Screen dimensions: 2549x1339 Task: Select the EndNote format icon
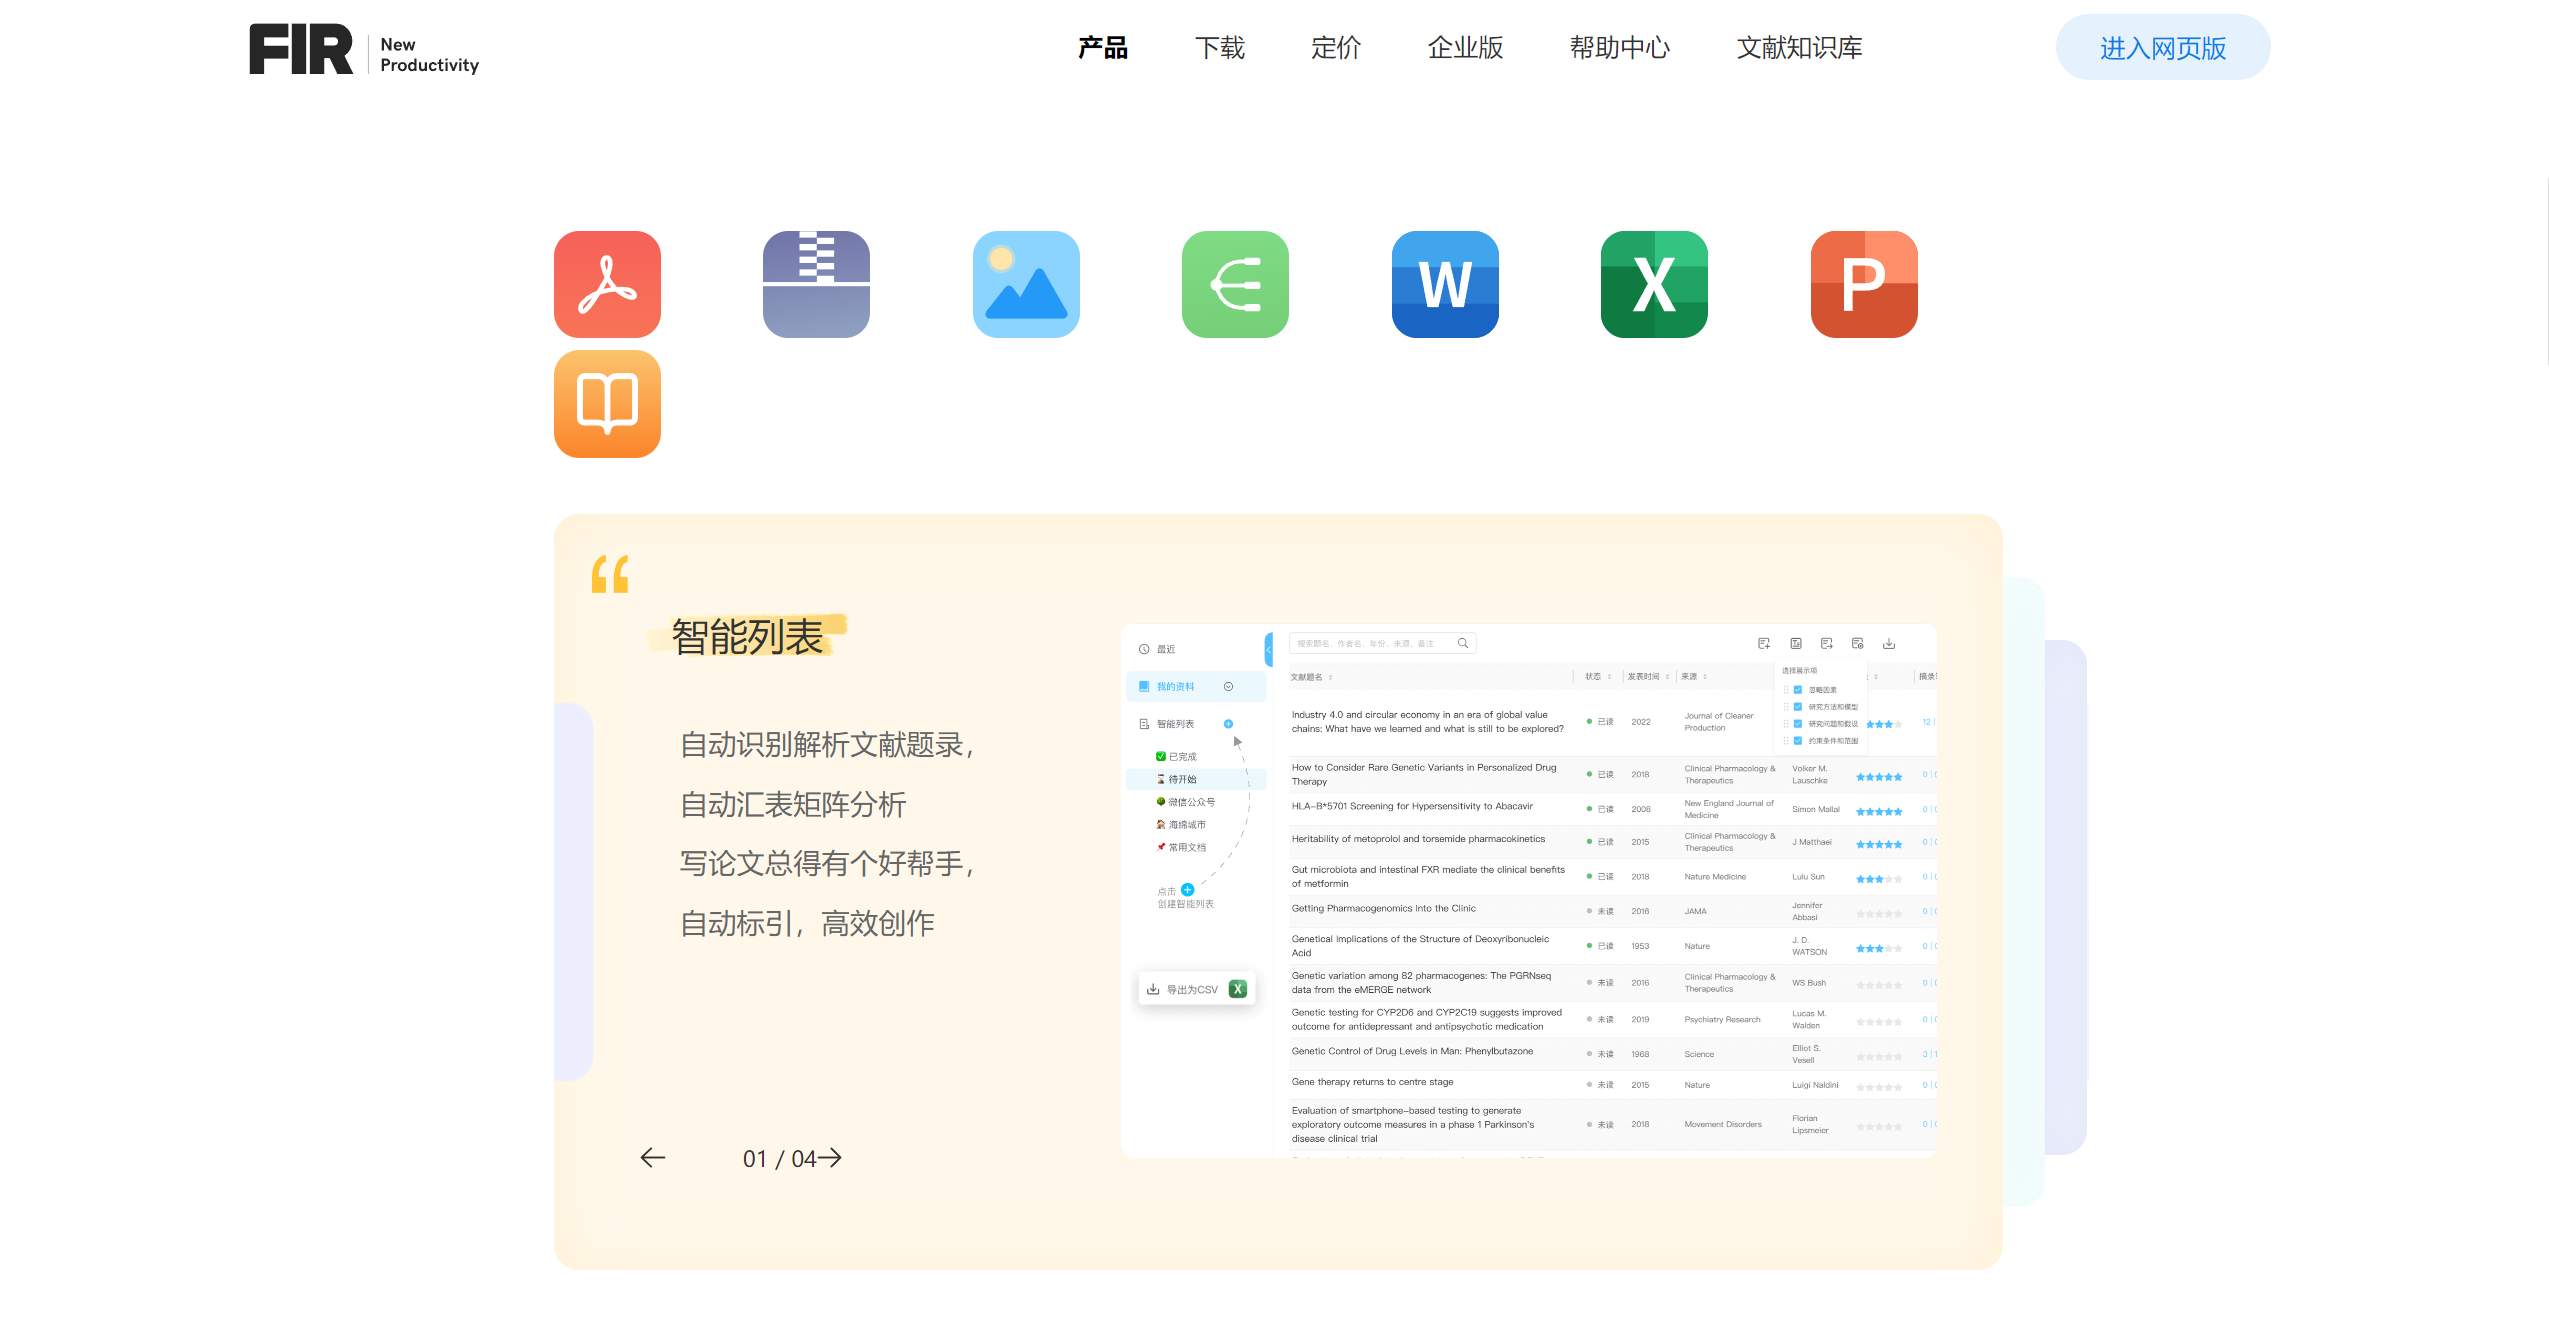coord(1234,284)
